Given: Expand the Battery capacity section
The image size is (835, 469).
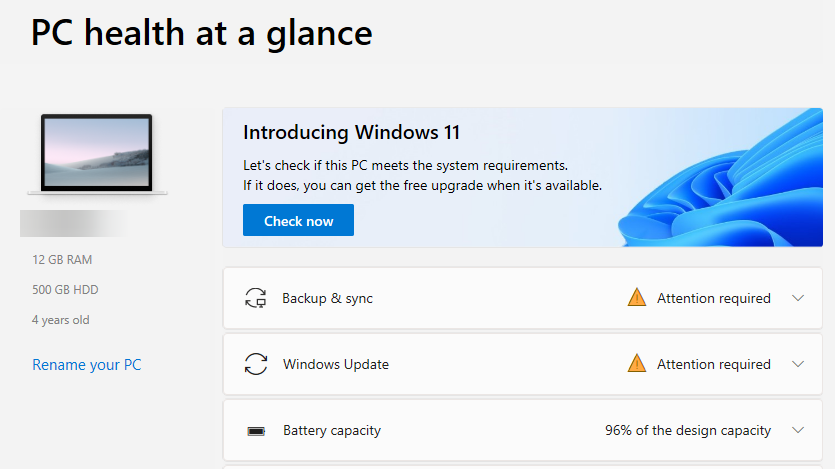Looking at the screenshot, I should point(797,431).
